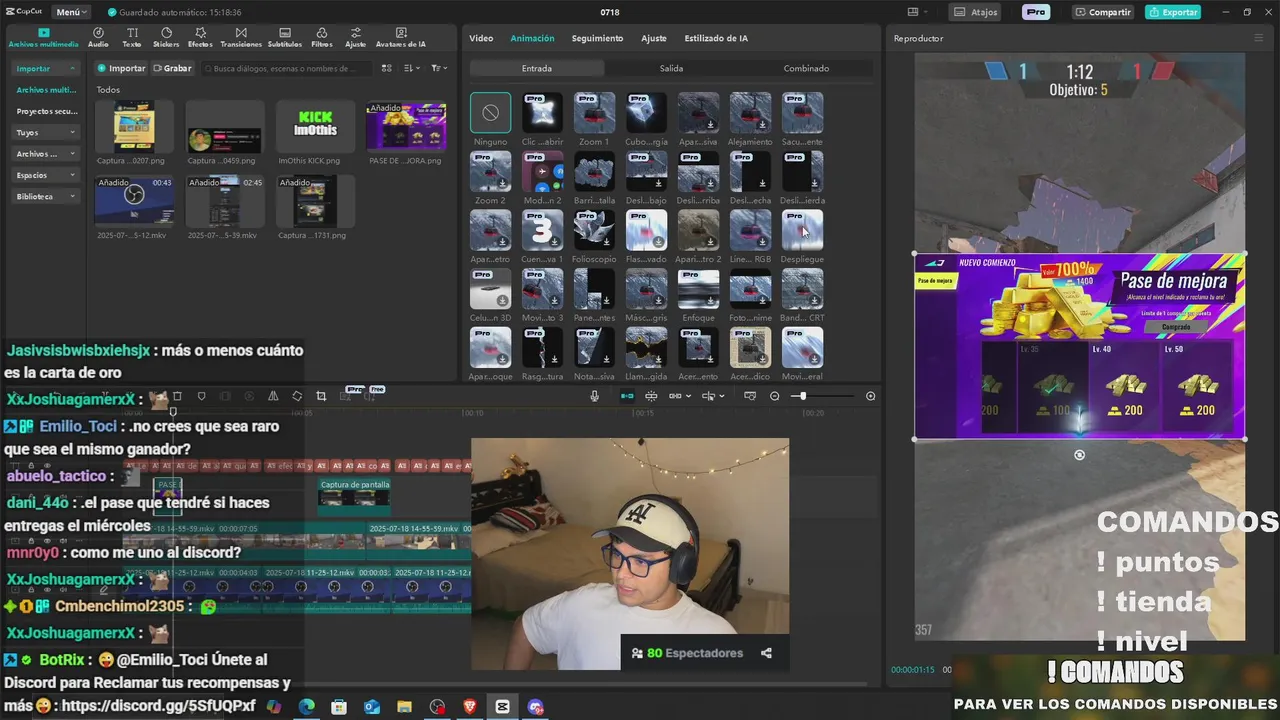
Task: Switch media library to grid view icon
Action: tap(386, 68)
